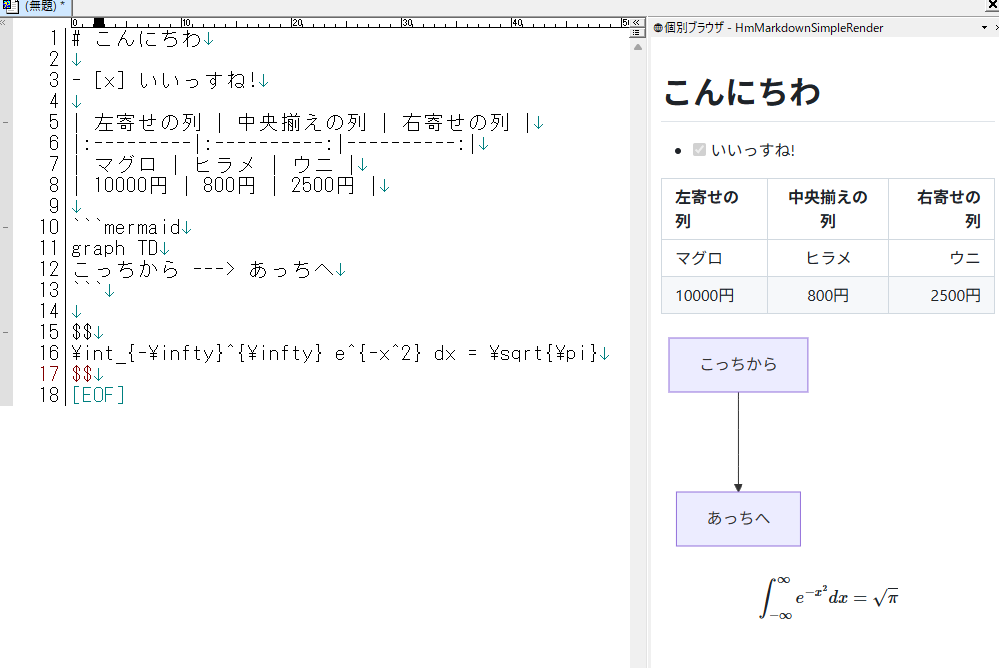Click the double-chevron at the left margin top
Viewport: 999px width, 668px height.
(3, 22)
